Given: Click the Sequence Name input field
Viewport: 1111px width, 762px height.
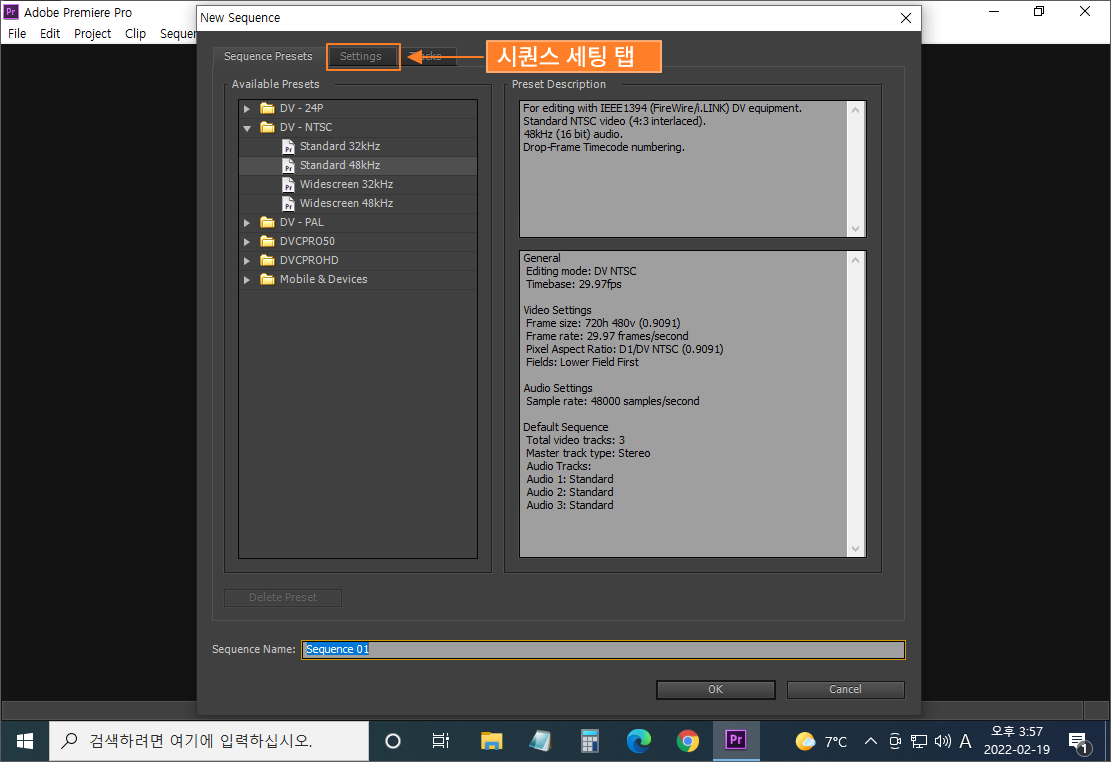Looking at the screenshot, I should (603, 649).
